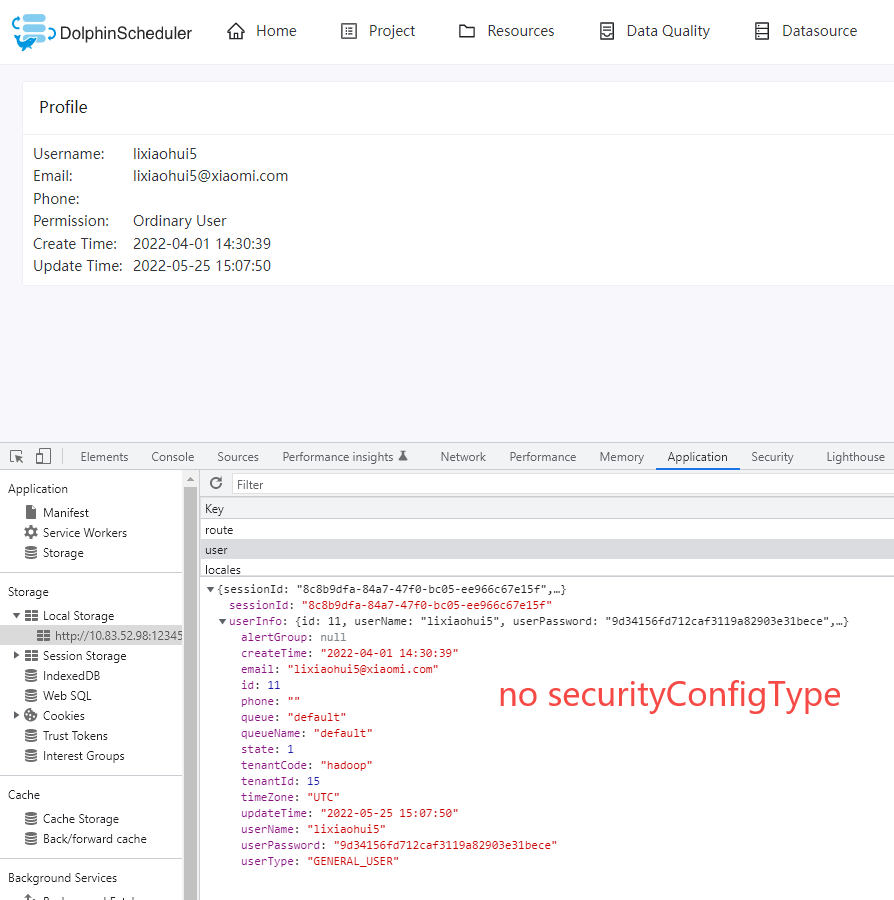This screenshot has width=894, height=900.
Task: Collapse the expanded userInfo object
Action: tap(222, 621)
